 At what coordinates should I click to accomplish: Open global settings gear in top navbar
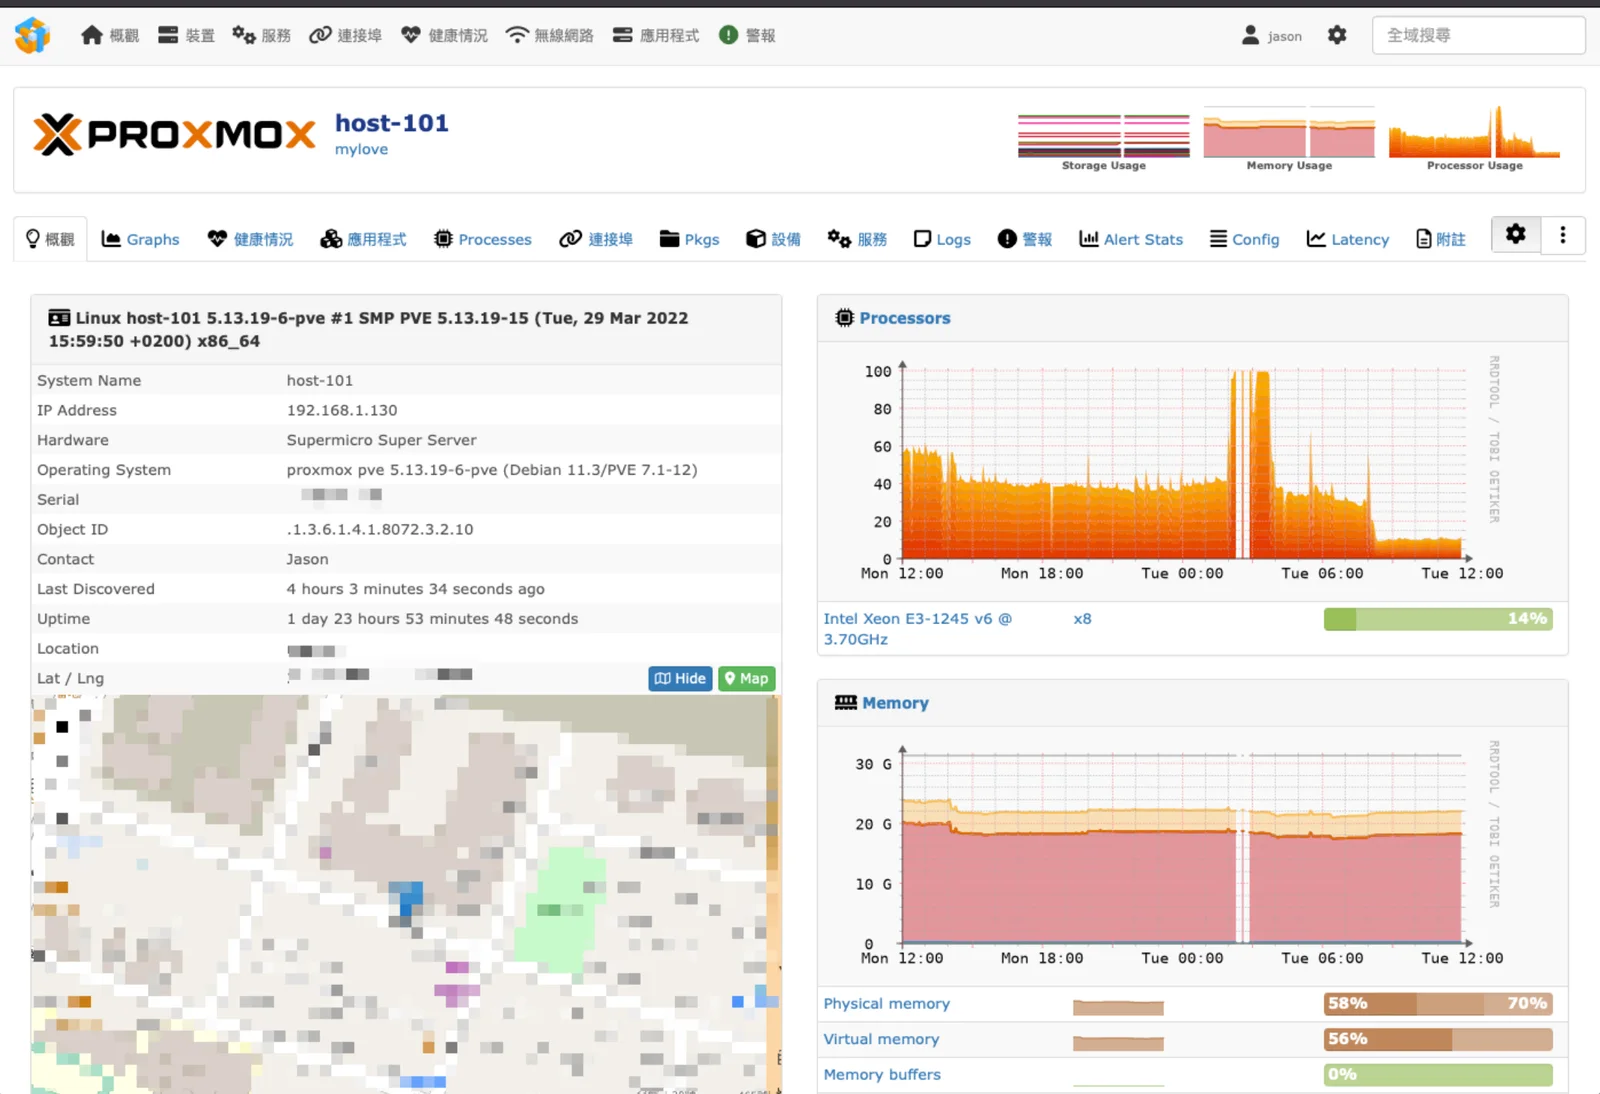[1337, 35]
